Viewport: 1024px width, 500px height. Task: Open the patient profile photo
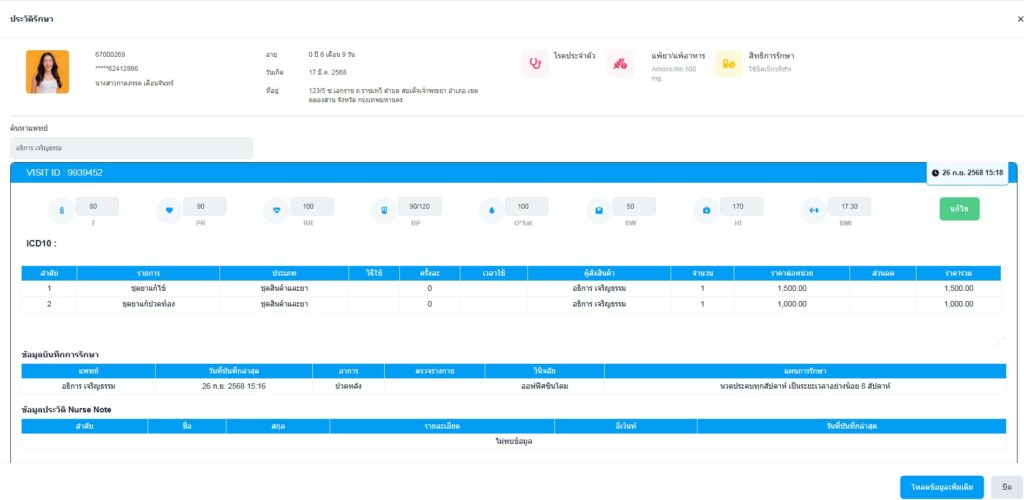(x=48, y=72)
